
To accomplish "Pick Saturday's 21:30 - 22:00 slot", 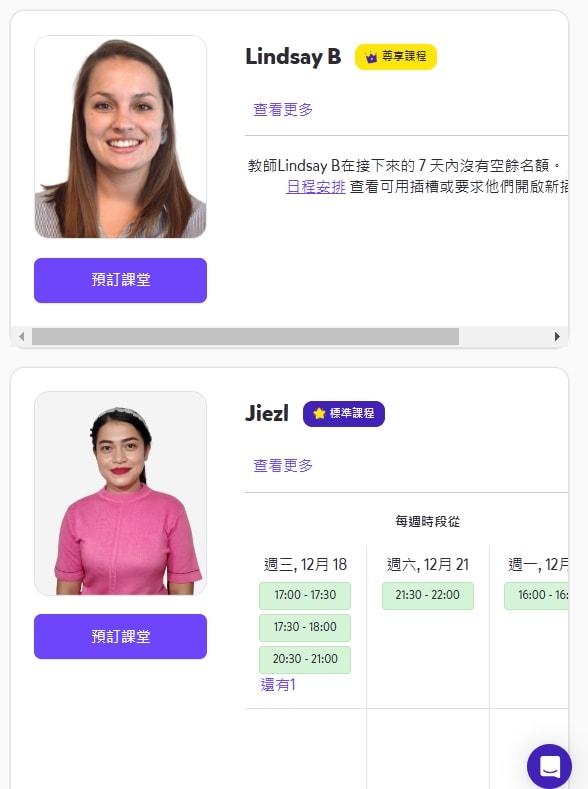I will tap(428, 595).
